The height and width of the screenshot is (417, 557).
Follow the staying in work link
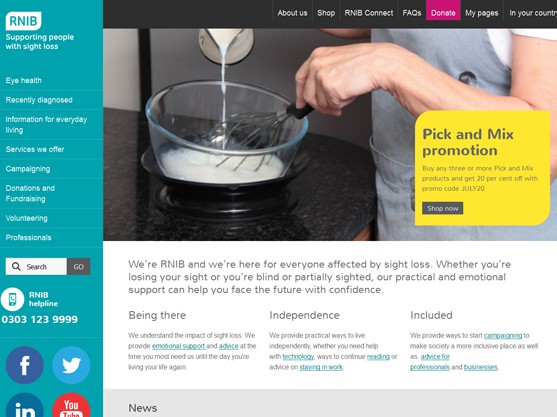[321, 367]
